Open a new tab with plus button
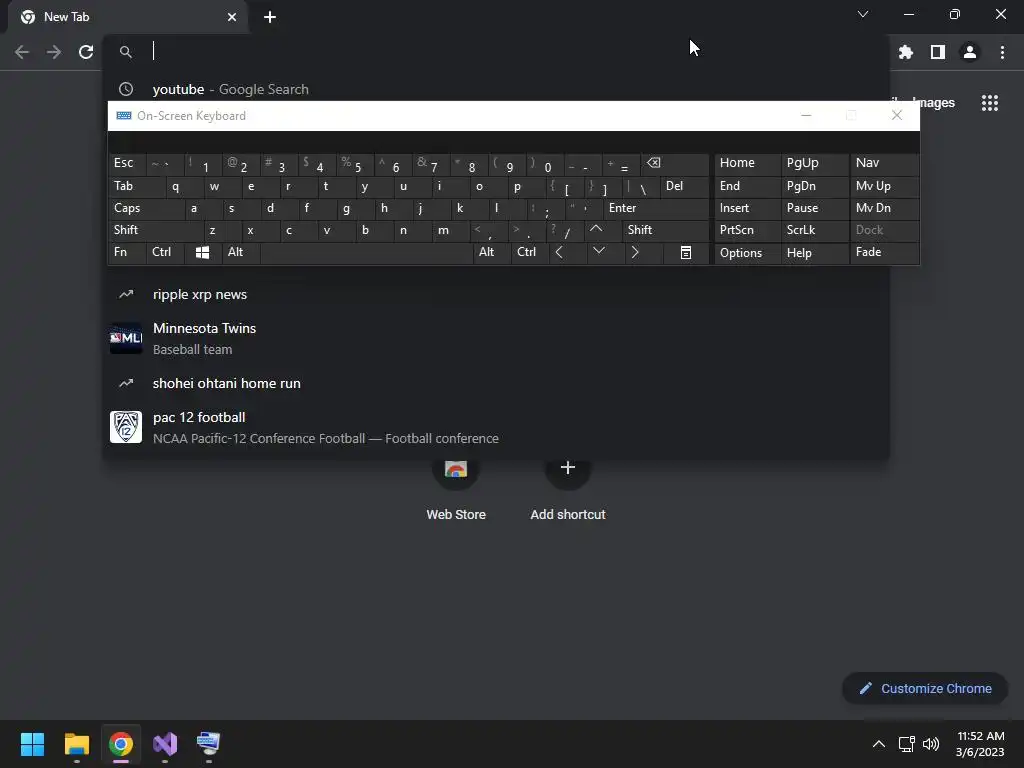Image resolution: width=1024 pixels, height=768 pixels. point(270,17)
